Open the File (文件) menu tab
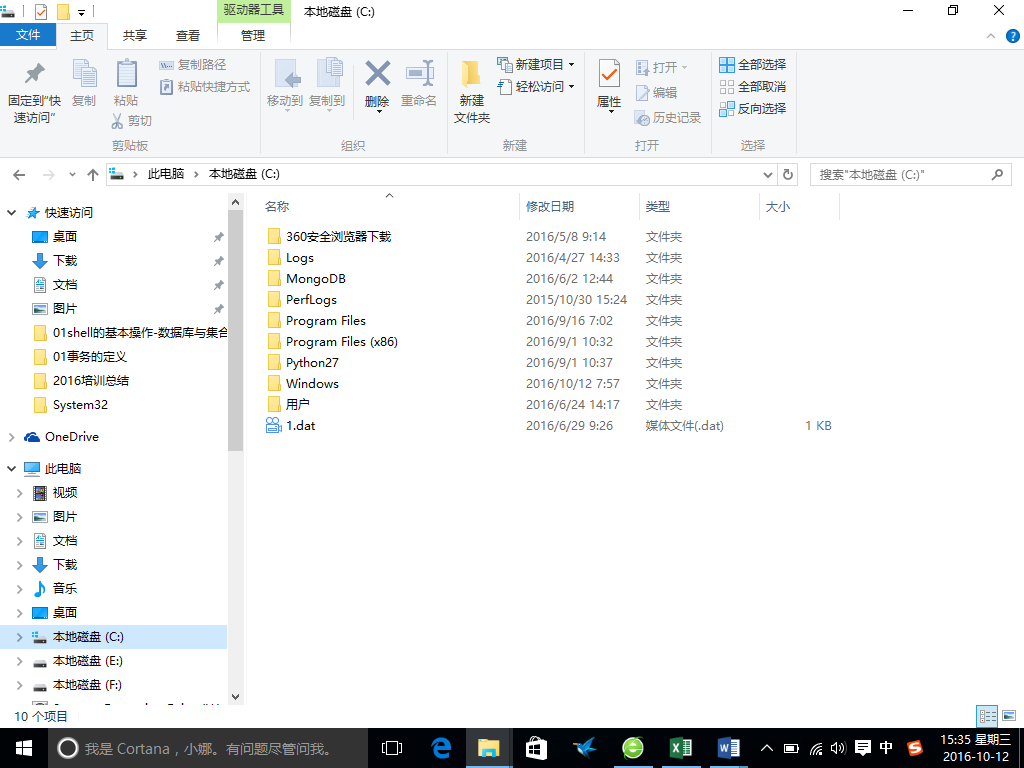 click(x=28, y=35)
